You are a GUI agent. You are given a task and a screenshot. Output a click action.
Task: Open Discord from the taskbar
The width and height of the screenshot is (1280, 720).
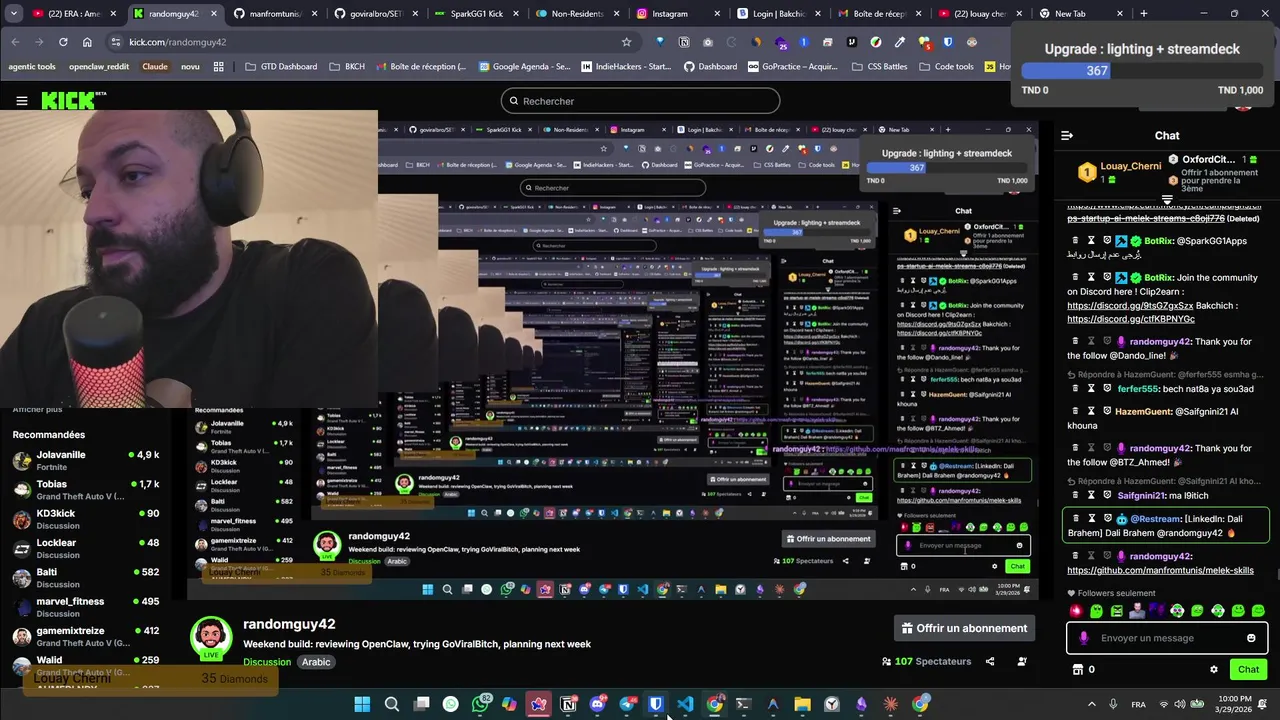pos(597,704)
